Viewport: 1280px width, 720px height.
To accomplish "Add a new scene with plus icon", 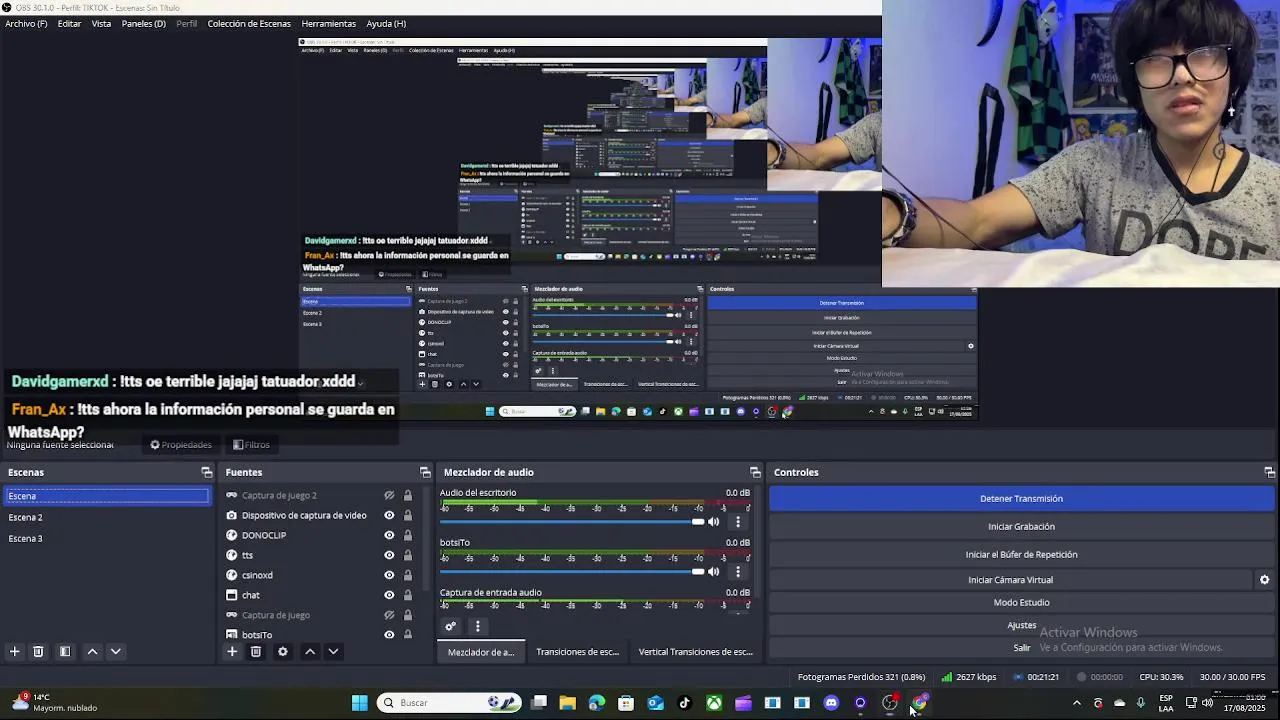I will pyautogui.click(x=15, y=651).
